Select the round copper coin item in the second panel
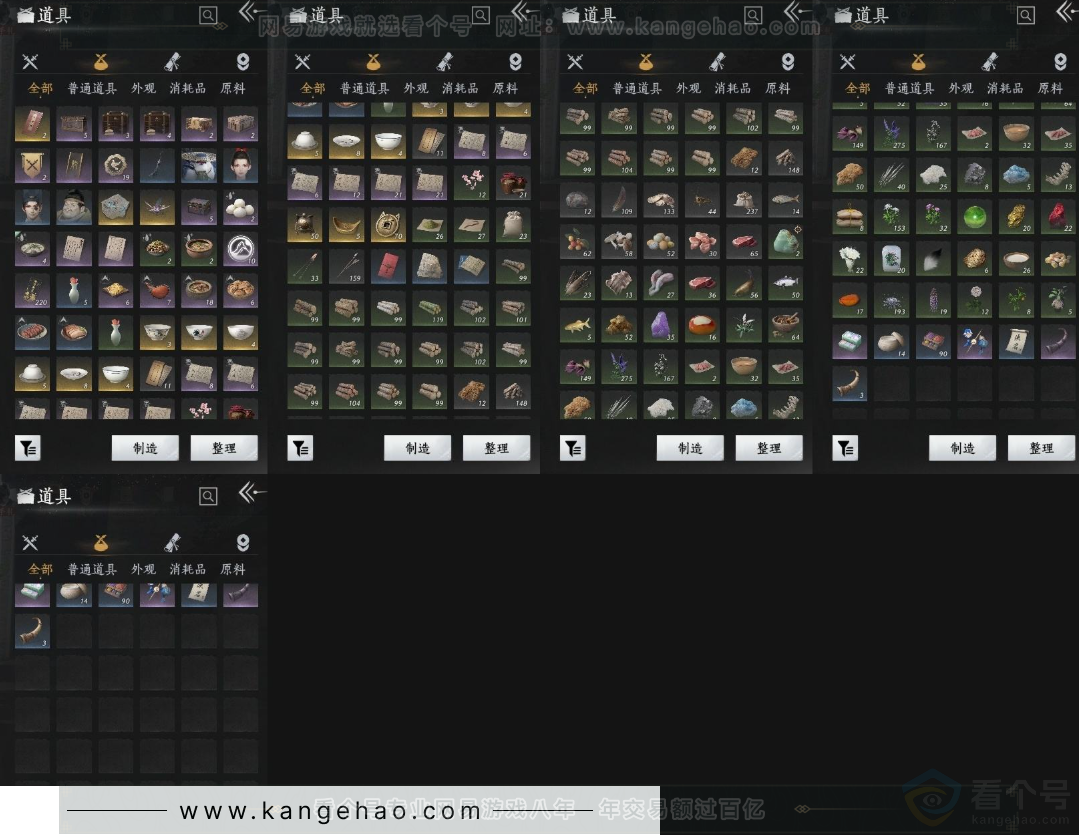Screen dimensions: 1079x835 [388, 224]
